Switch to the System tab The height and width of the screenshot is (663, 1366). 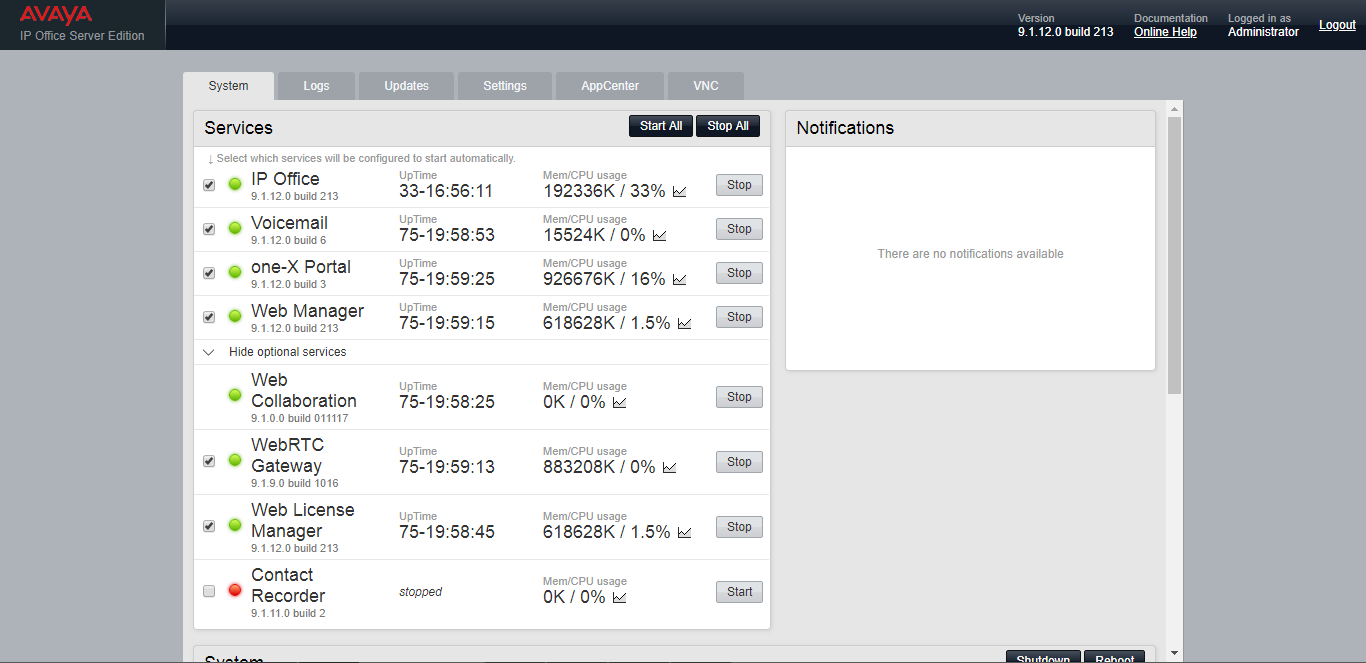tap(228, 86)
